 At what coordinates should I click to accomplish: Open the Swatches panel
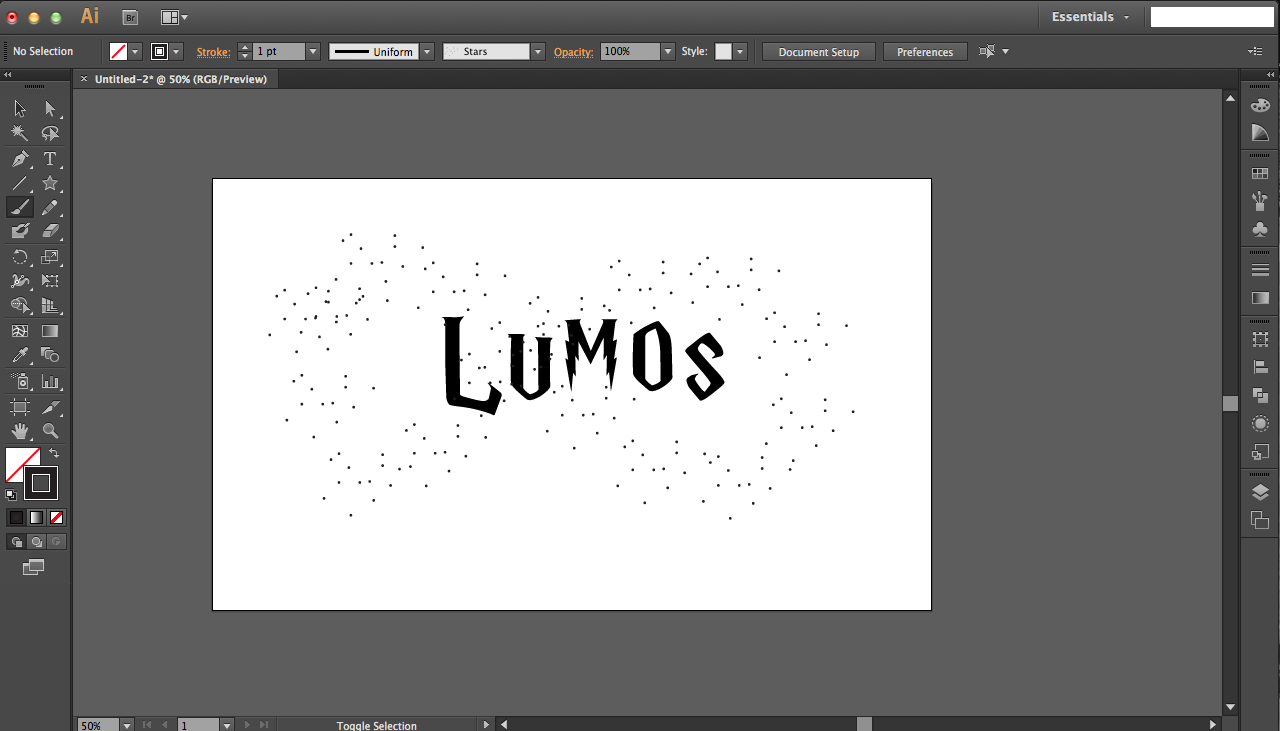point(1260,174)
